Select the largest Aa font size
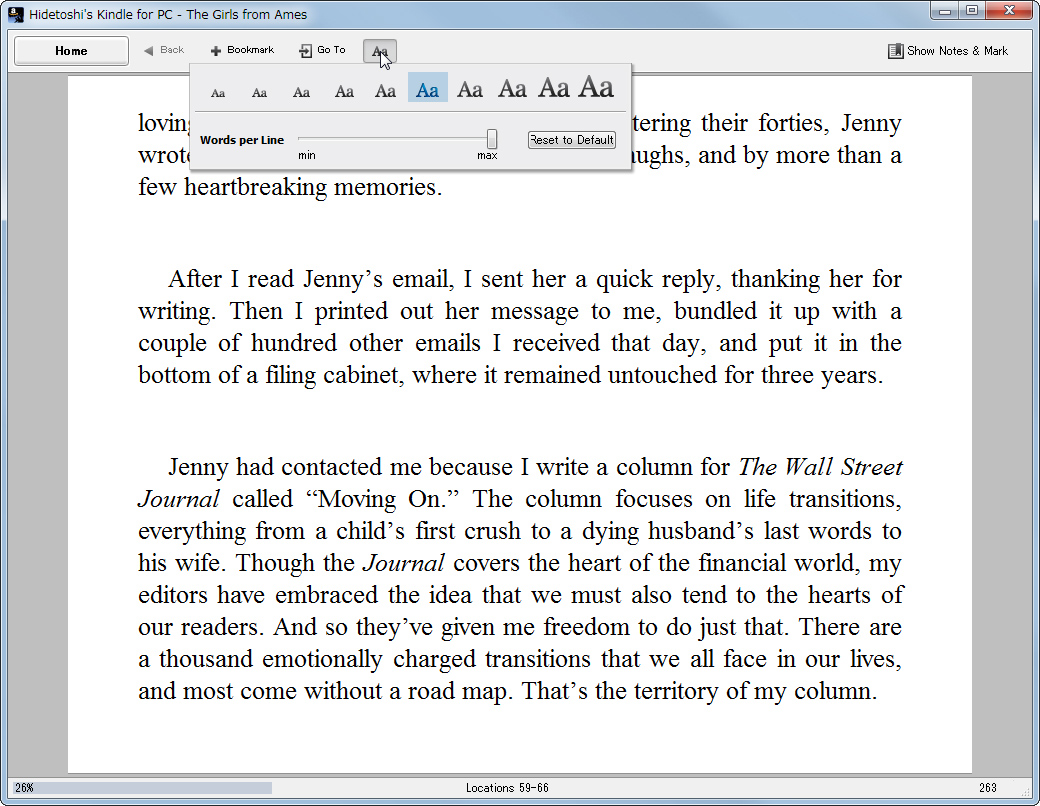This screenshot has width=1040, height=806. click(596, 86)
